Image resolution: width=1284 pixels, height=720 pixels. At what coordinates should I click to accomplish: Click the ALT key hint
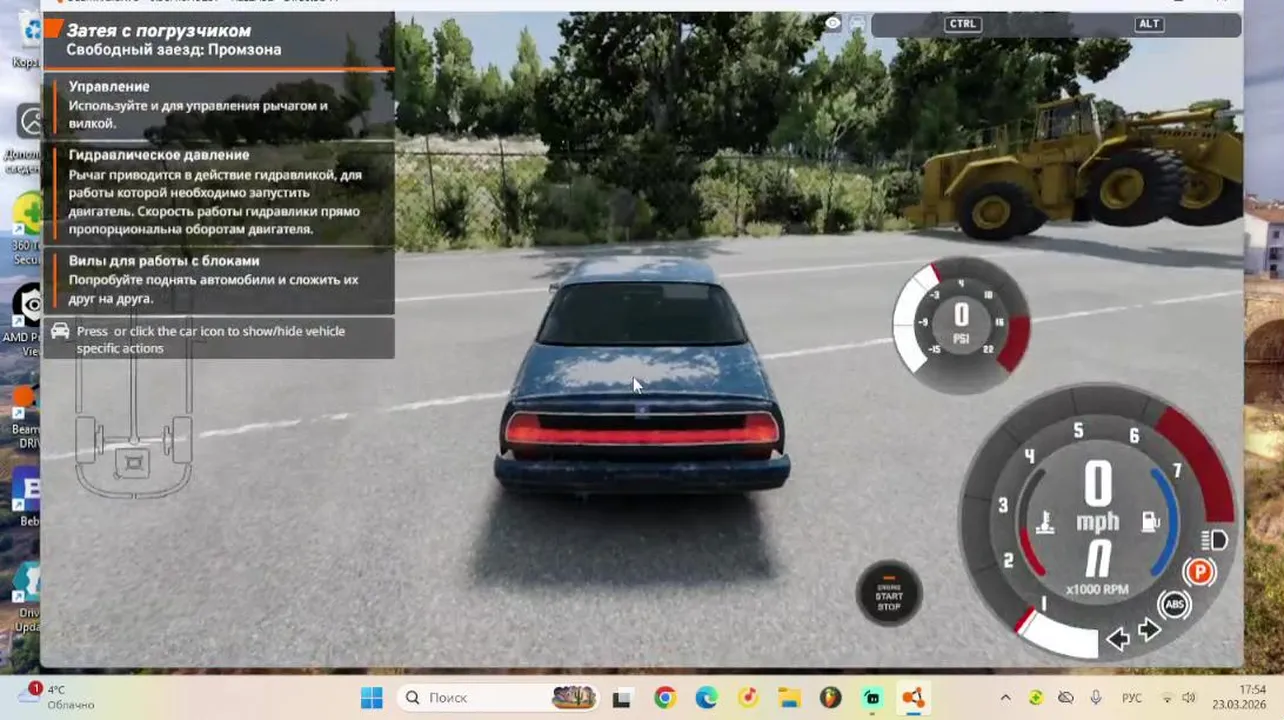tap(1149, 24)
